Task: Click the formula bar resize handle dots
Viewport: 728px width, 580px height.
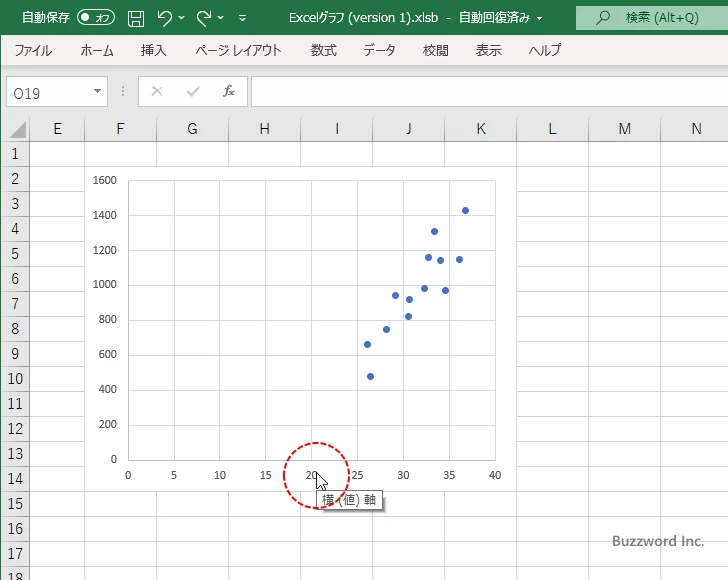Action: point(123,91)
